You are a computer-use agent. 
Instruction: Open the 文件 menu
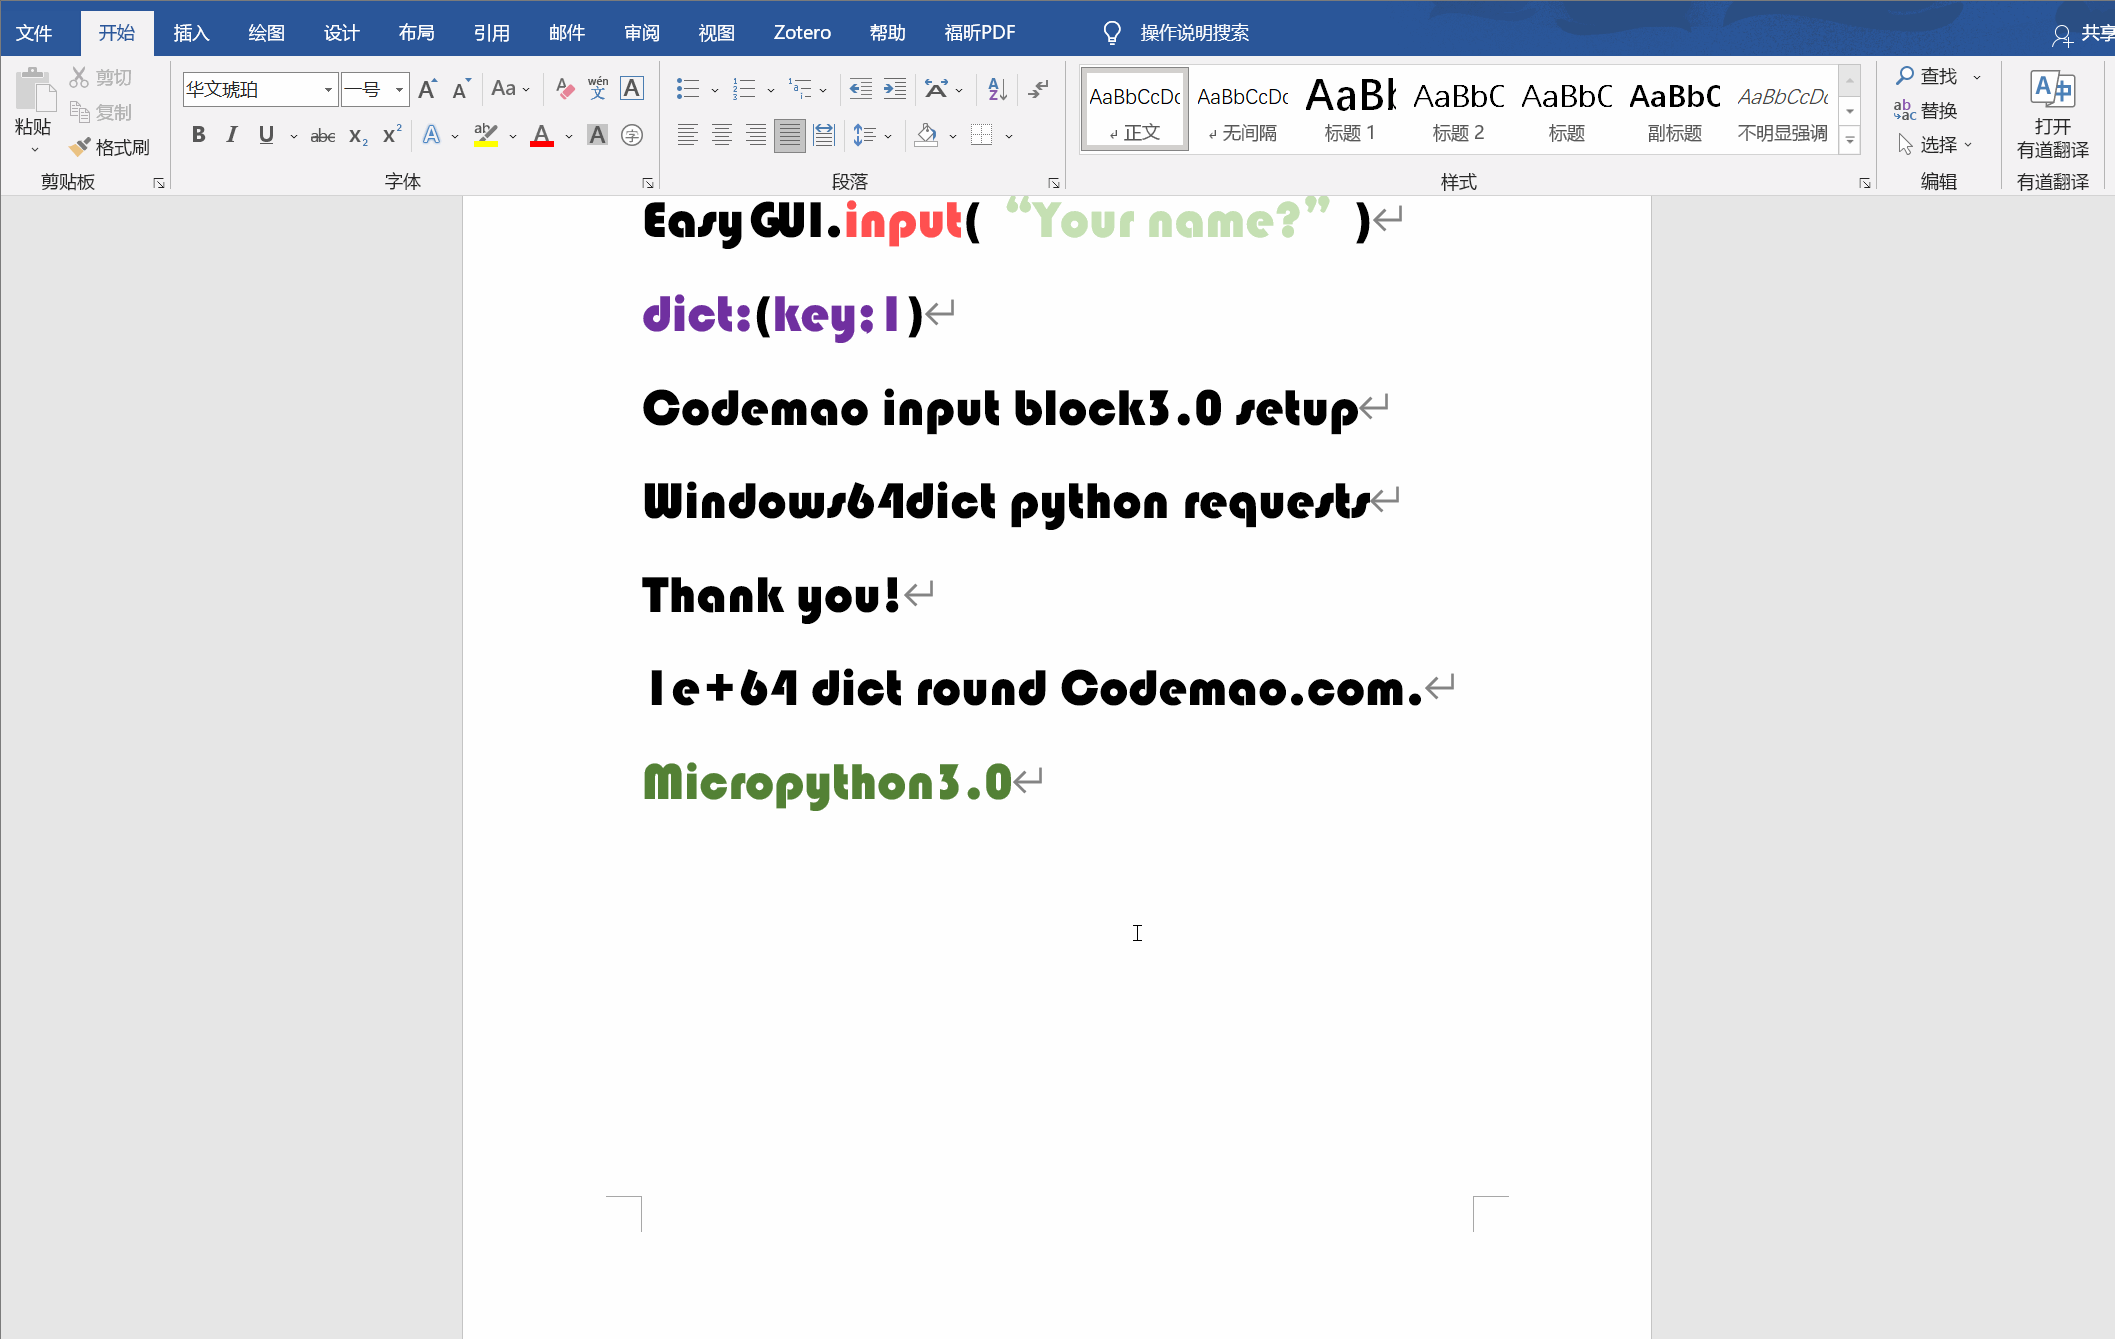click(34, 33)
